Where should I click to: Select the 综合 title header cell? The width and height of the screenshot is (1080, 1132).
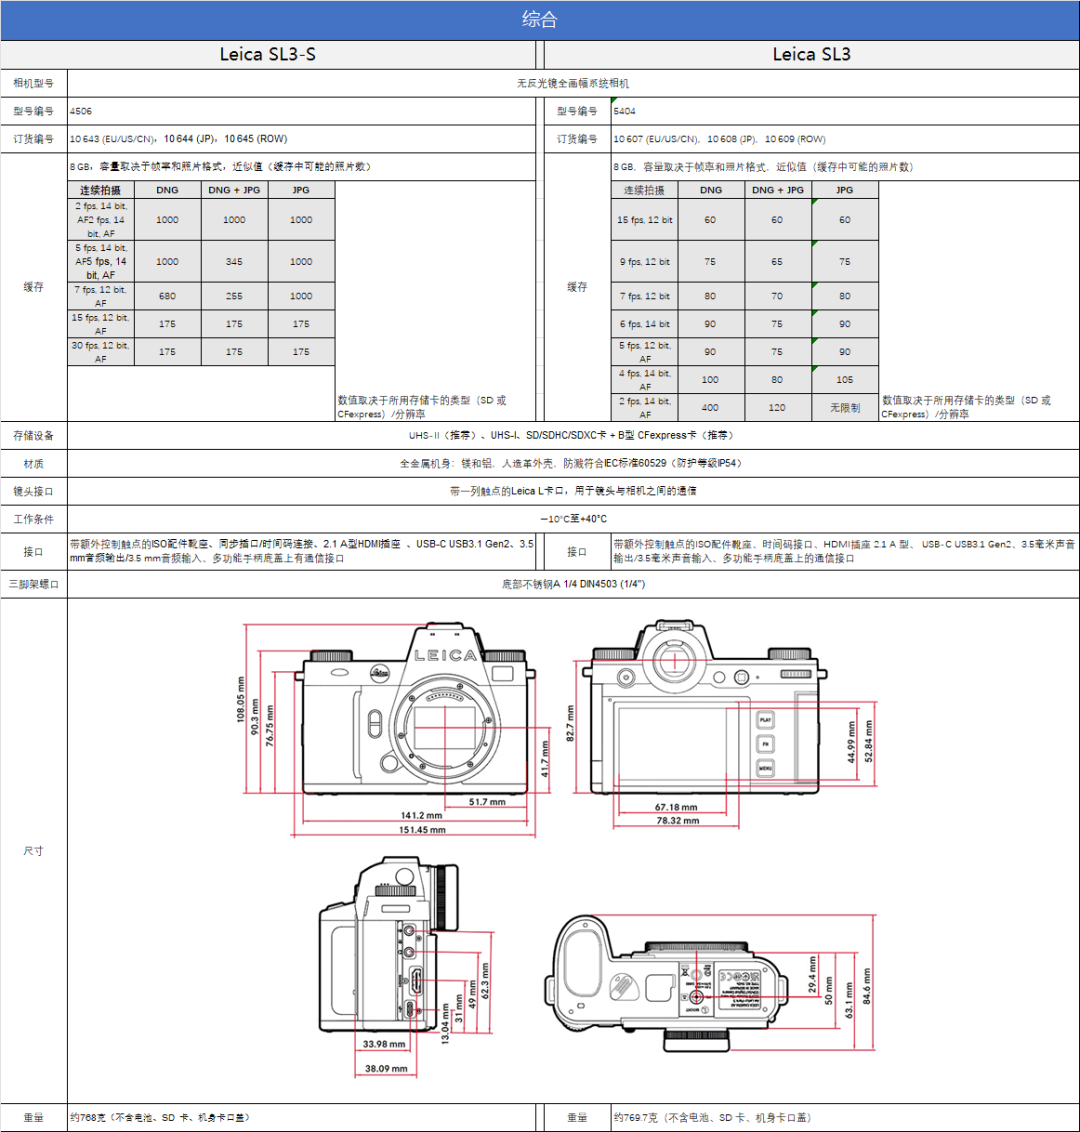pos(540,20)
